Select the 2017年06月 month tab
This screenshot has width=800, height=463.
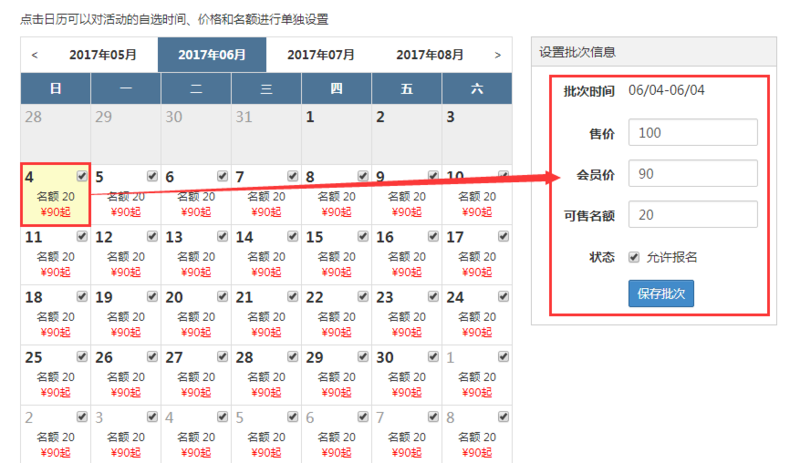pyautogui.click(x=212, y=55)
